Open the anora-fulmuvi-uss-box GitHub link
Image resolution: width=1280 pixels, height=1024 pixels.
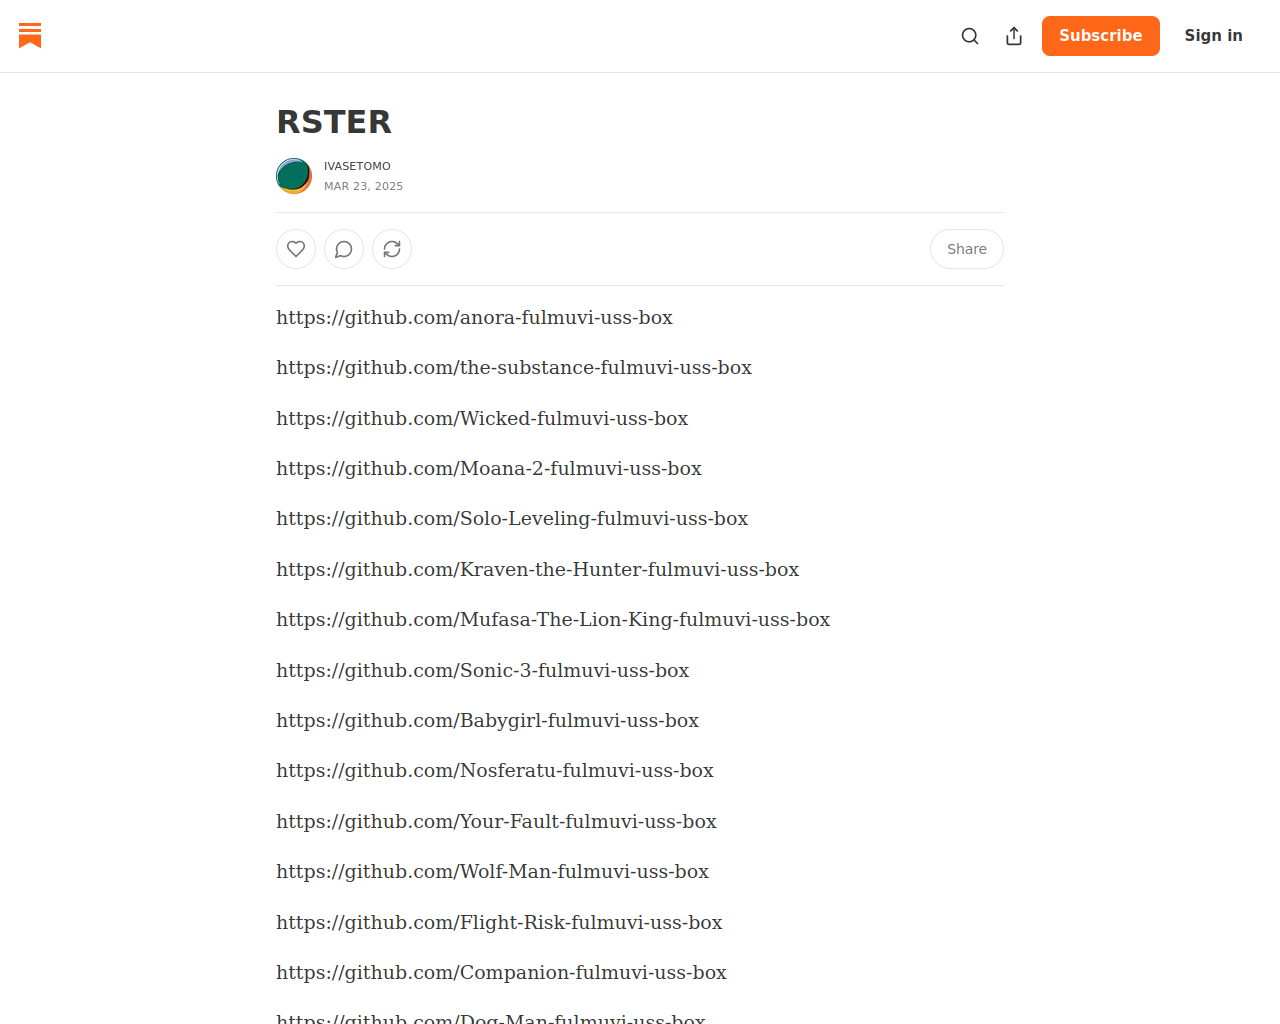pos(474,318)
